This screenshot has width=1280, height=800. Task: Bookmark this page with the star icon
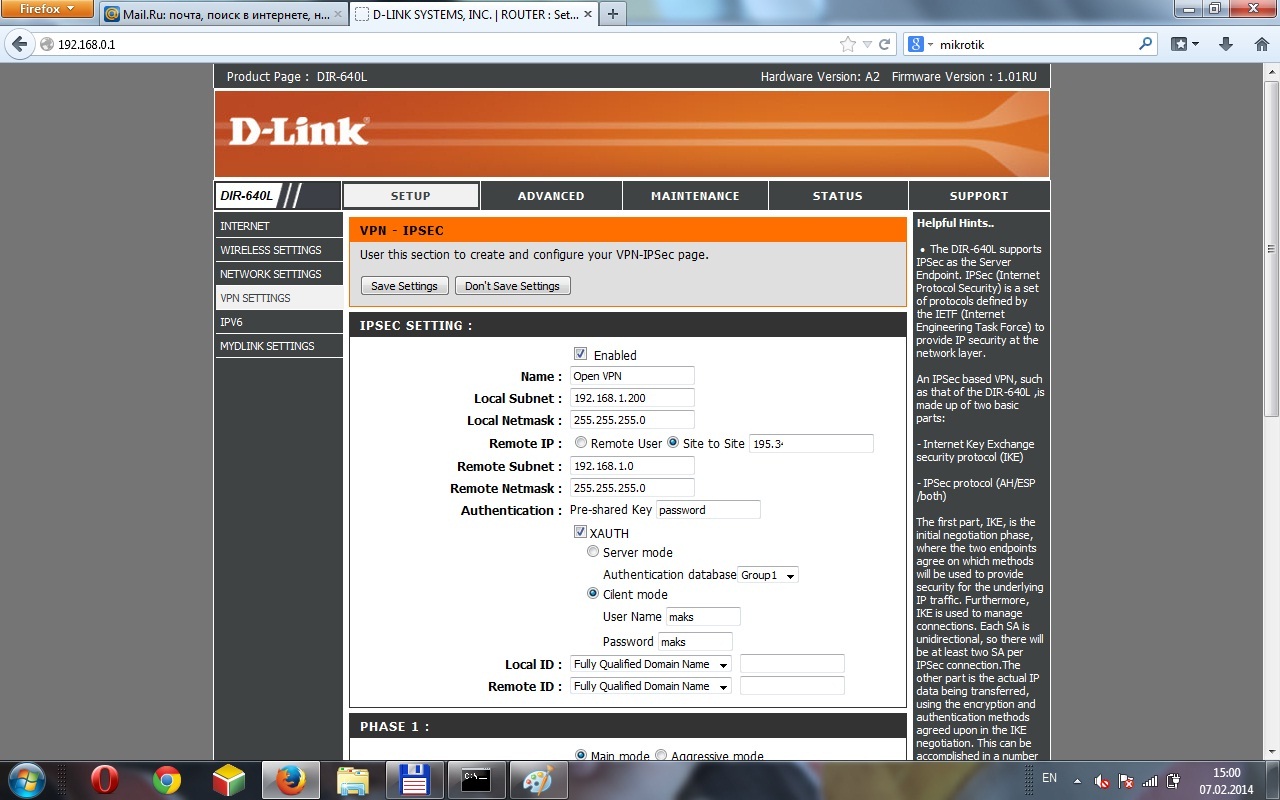(x=848, y=44)
